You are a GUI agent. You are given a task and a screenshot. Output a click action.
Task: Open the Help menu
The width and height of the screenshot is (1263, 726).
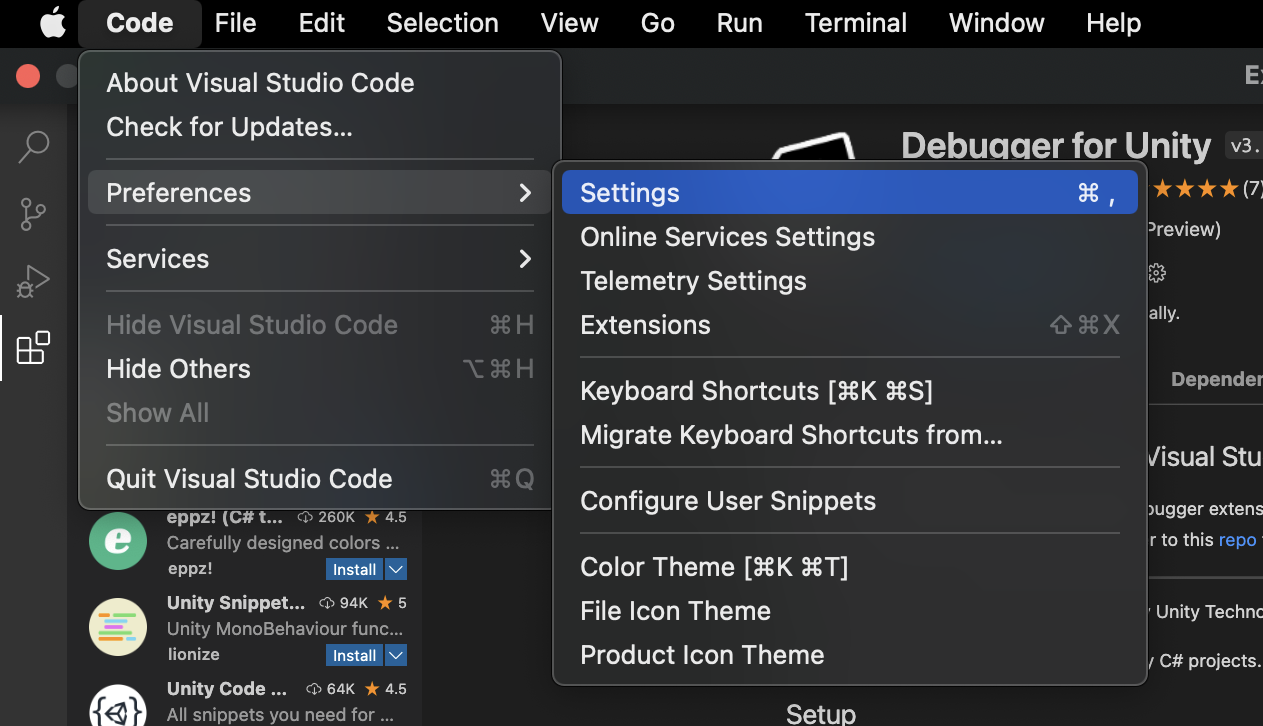click(x=1114, y=23)
